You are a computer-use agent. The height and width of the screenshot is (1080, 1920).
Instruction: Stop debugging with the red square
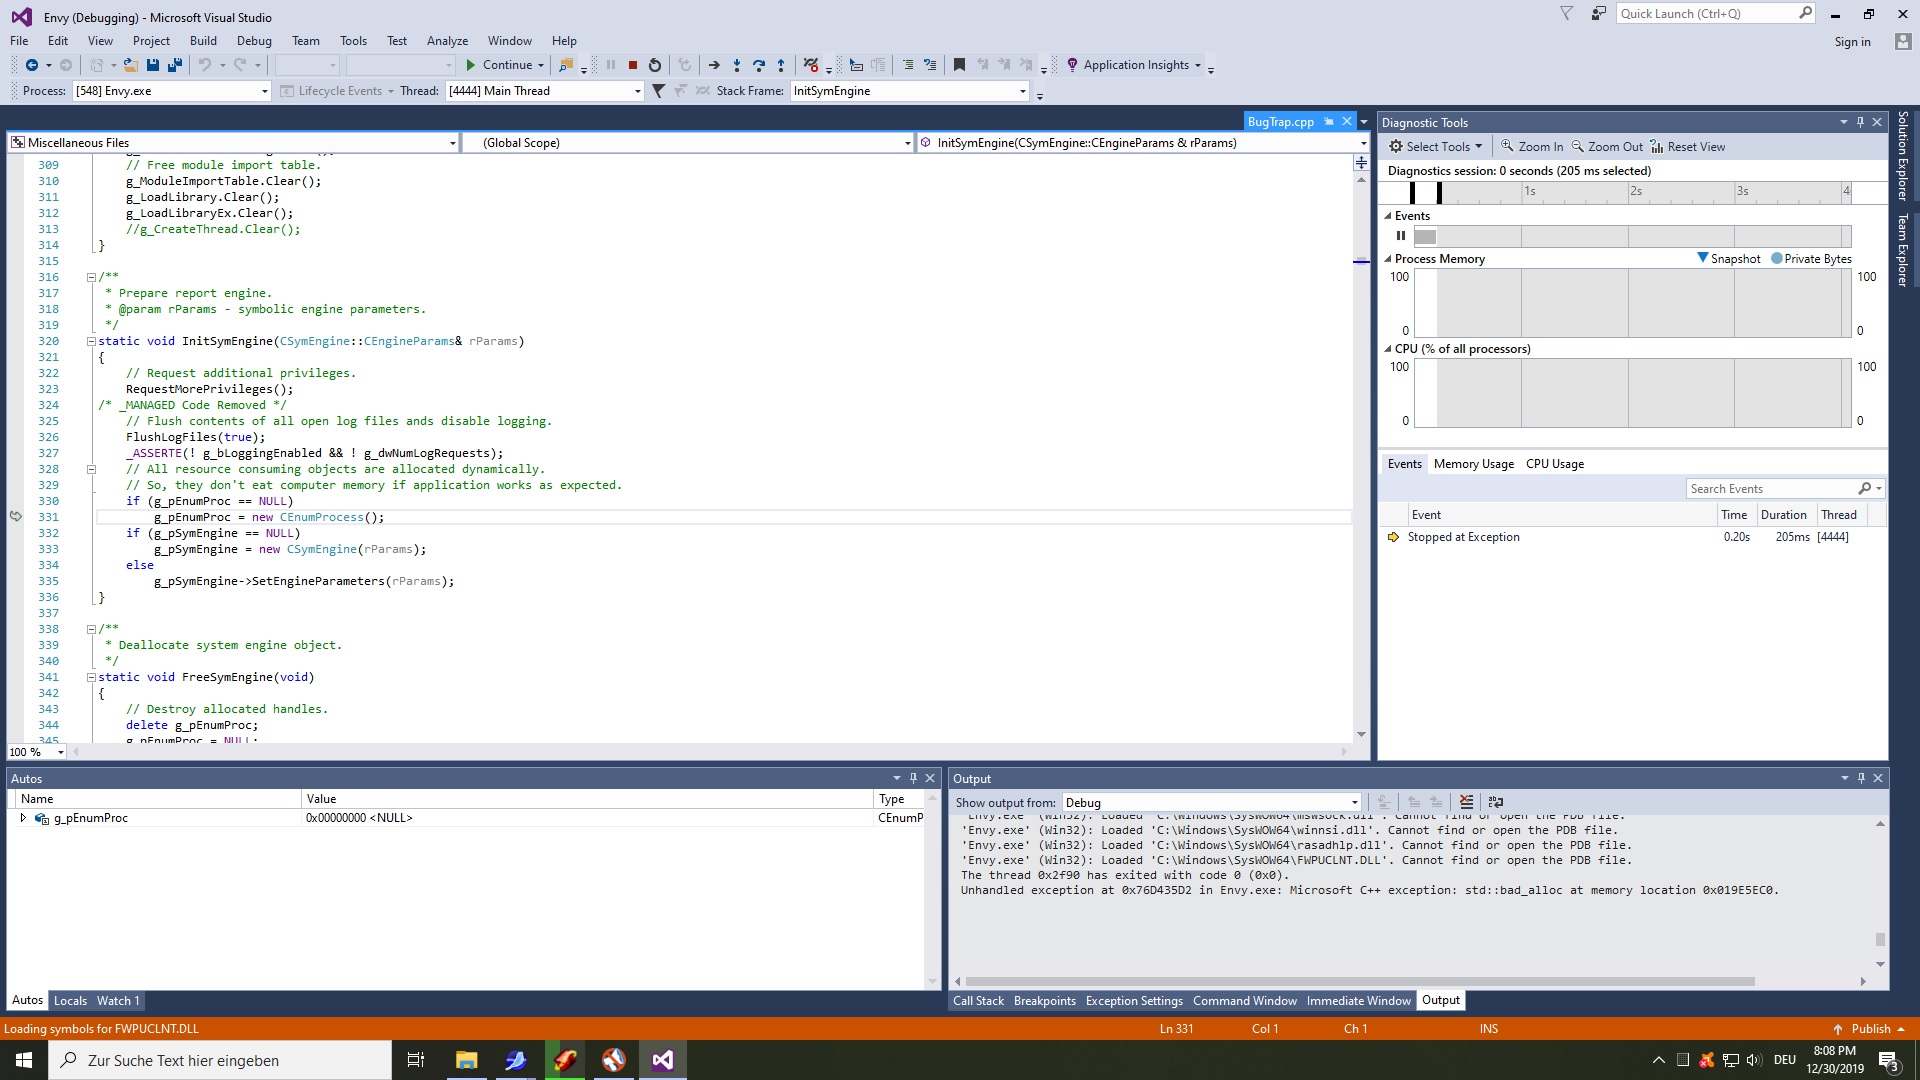point(632,65)
